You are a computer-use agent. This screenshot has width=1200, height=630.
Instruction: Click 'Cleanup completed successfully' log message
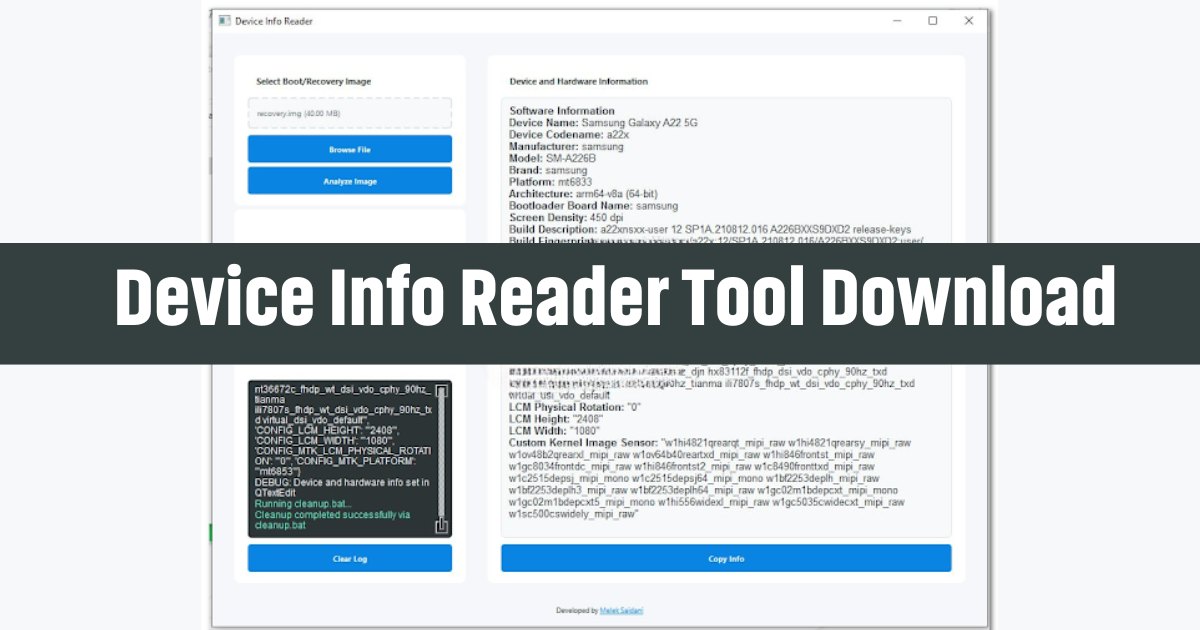332,520
